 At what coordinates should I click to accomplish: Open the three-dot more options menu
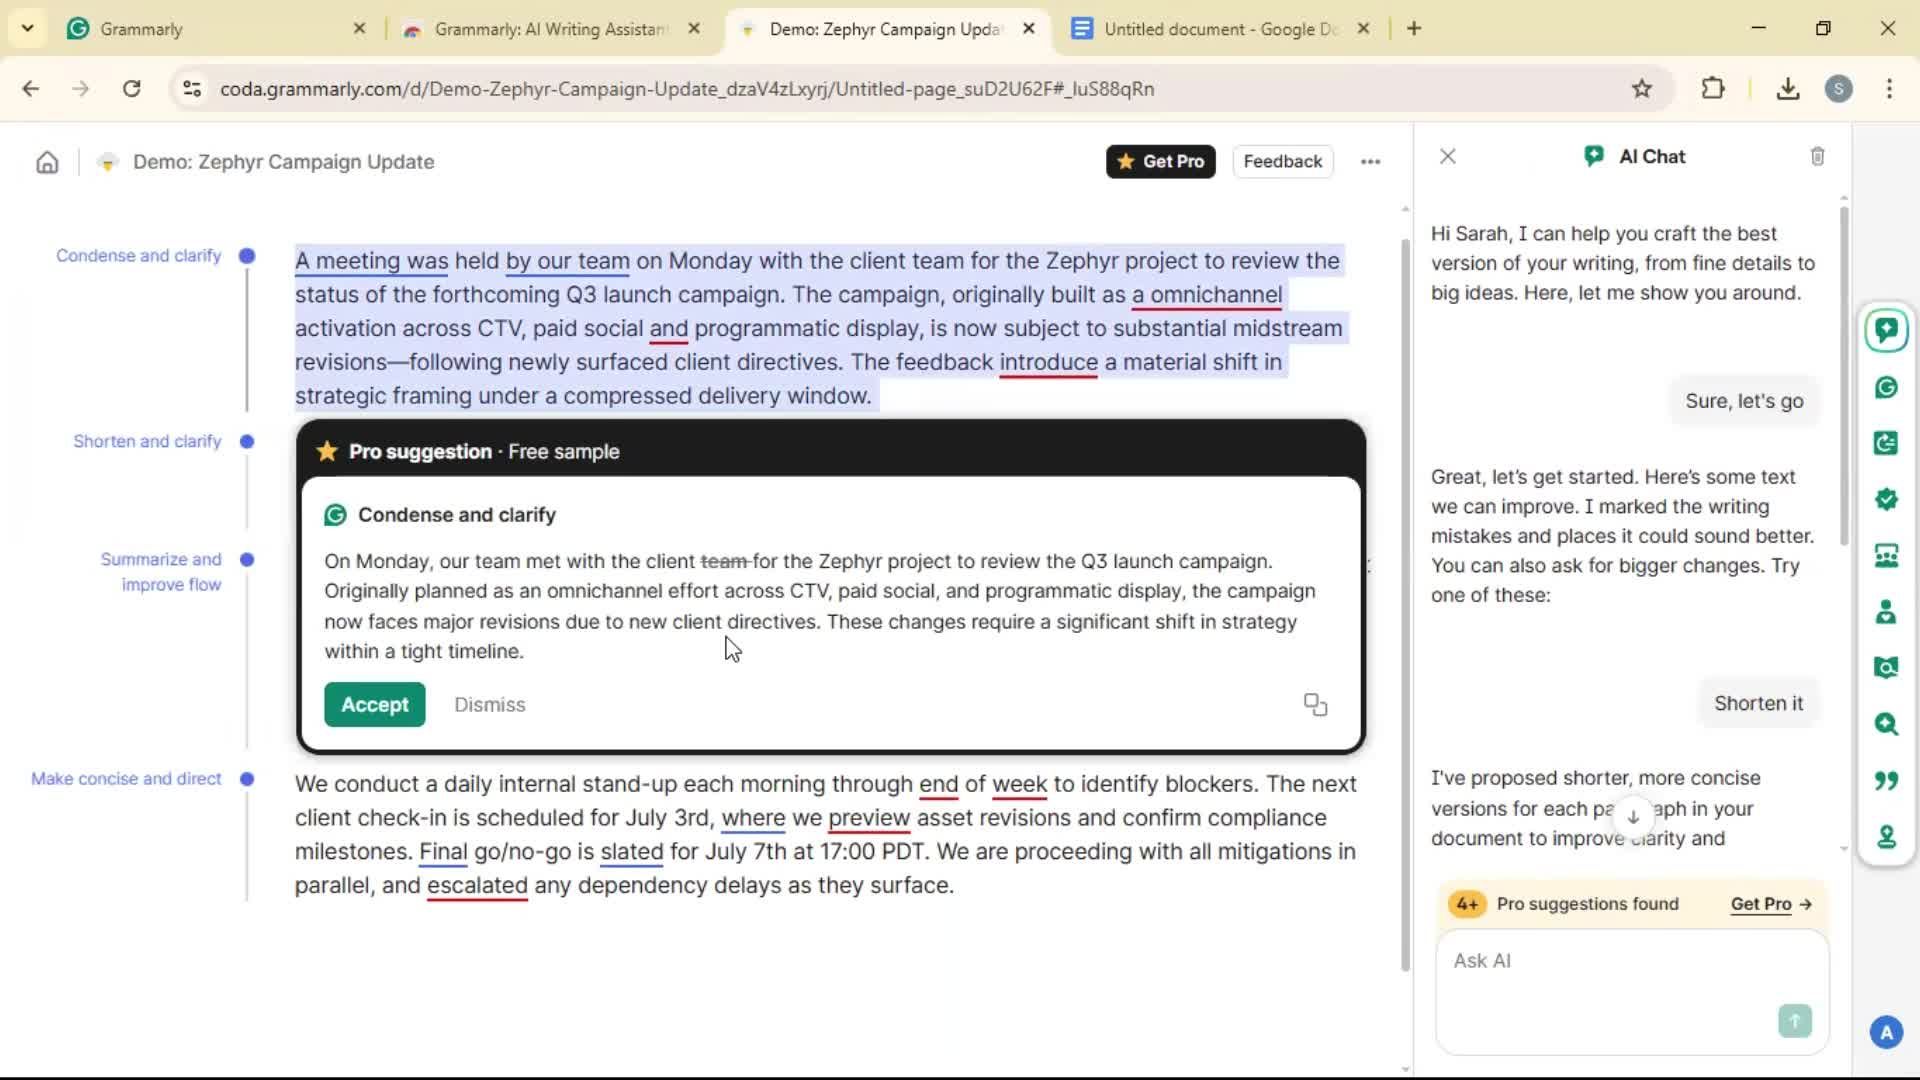[1370, 162]
